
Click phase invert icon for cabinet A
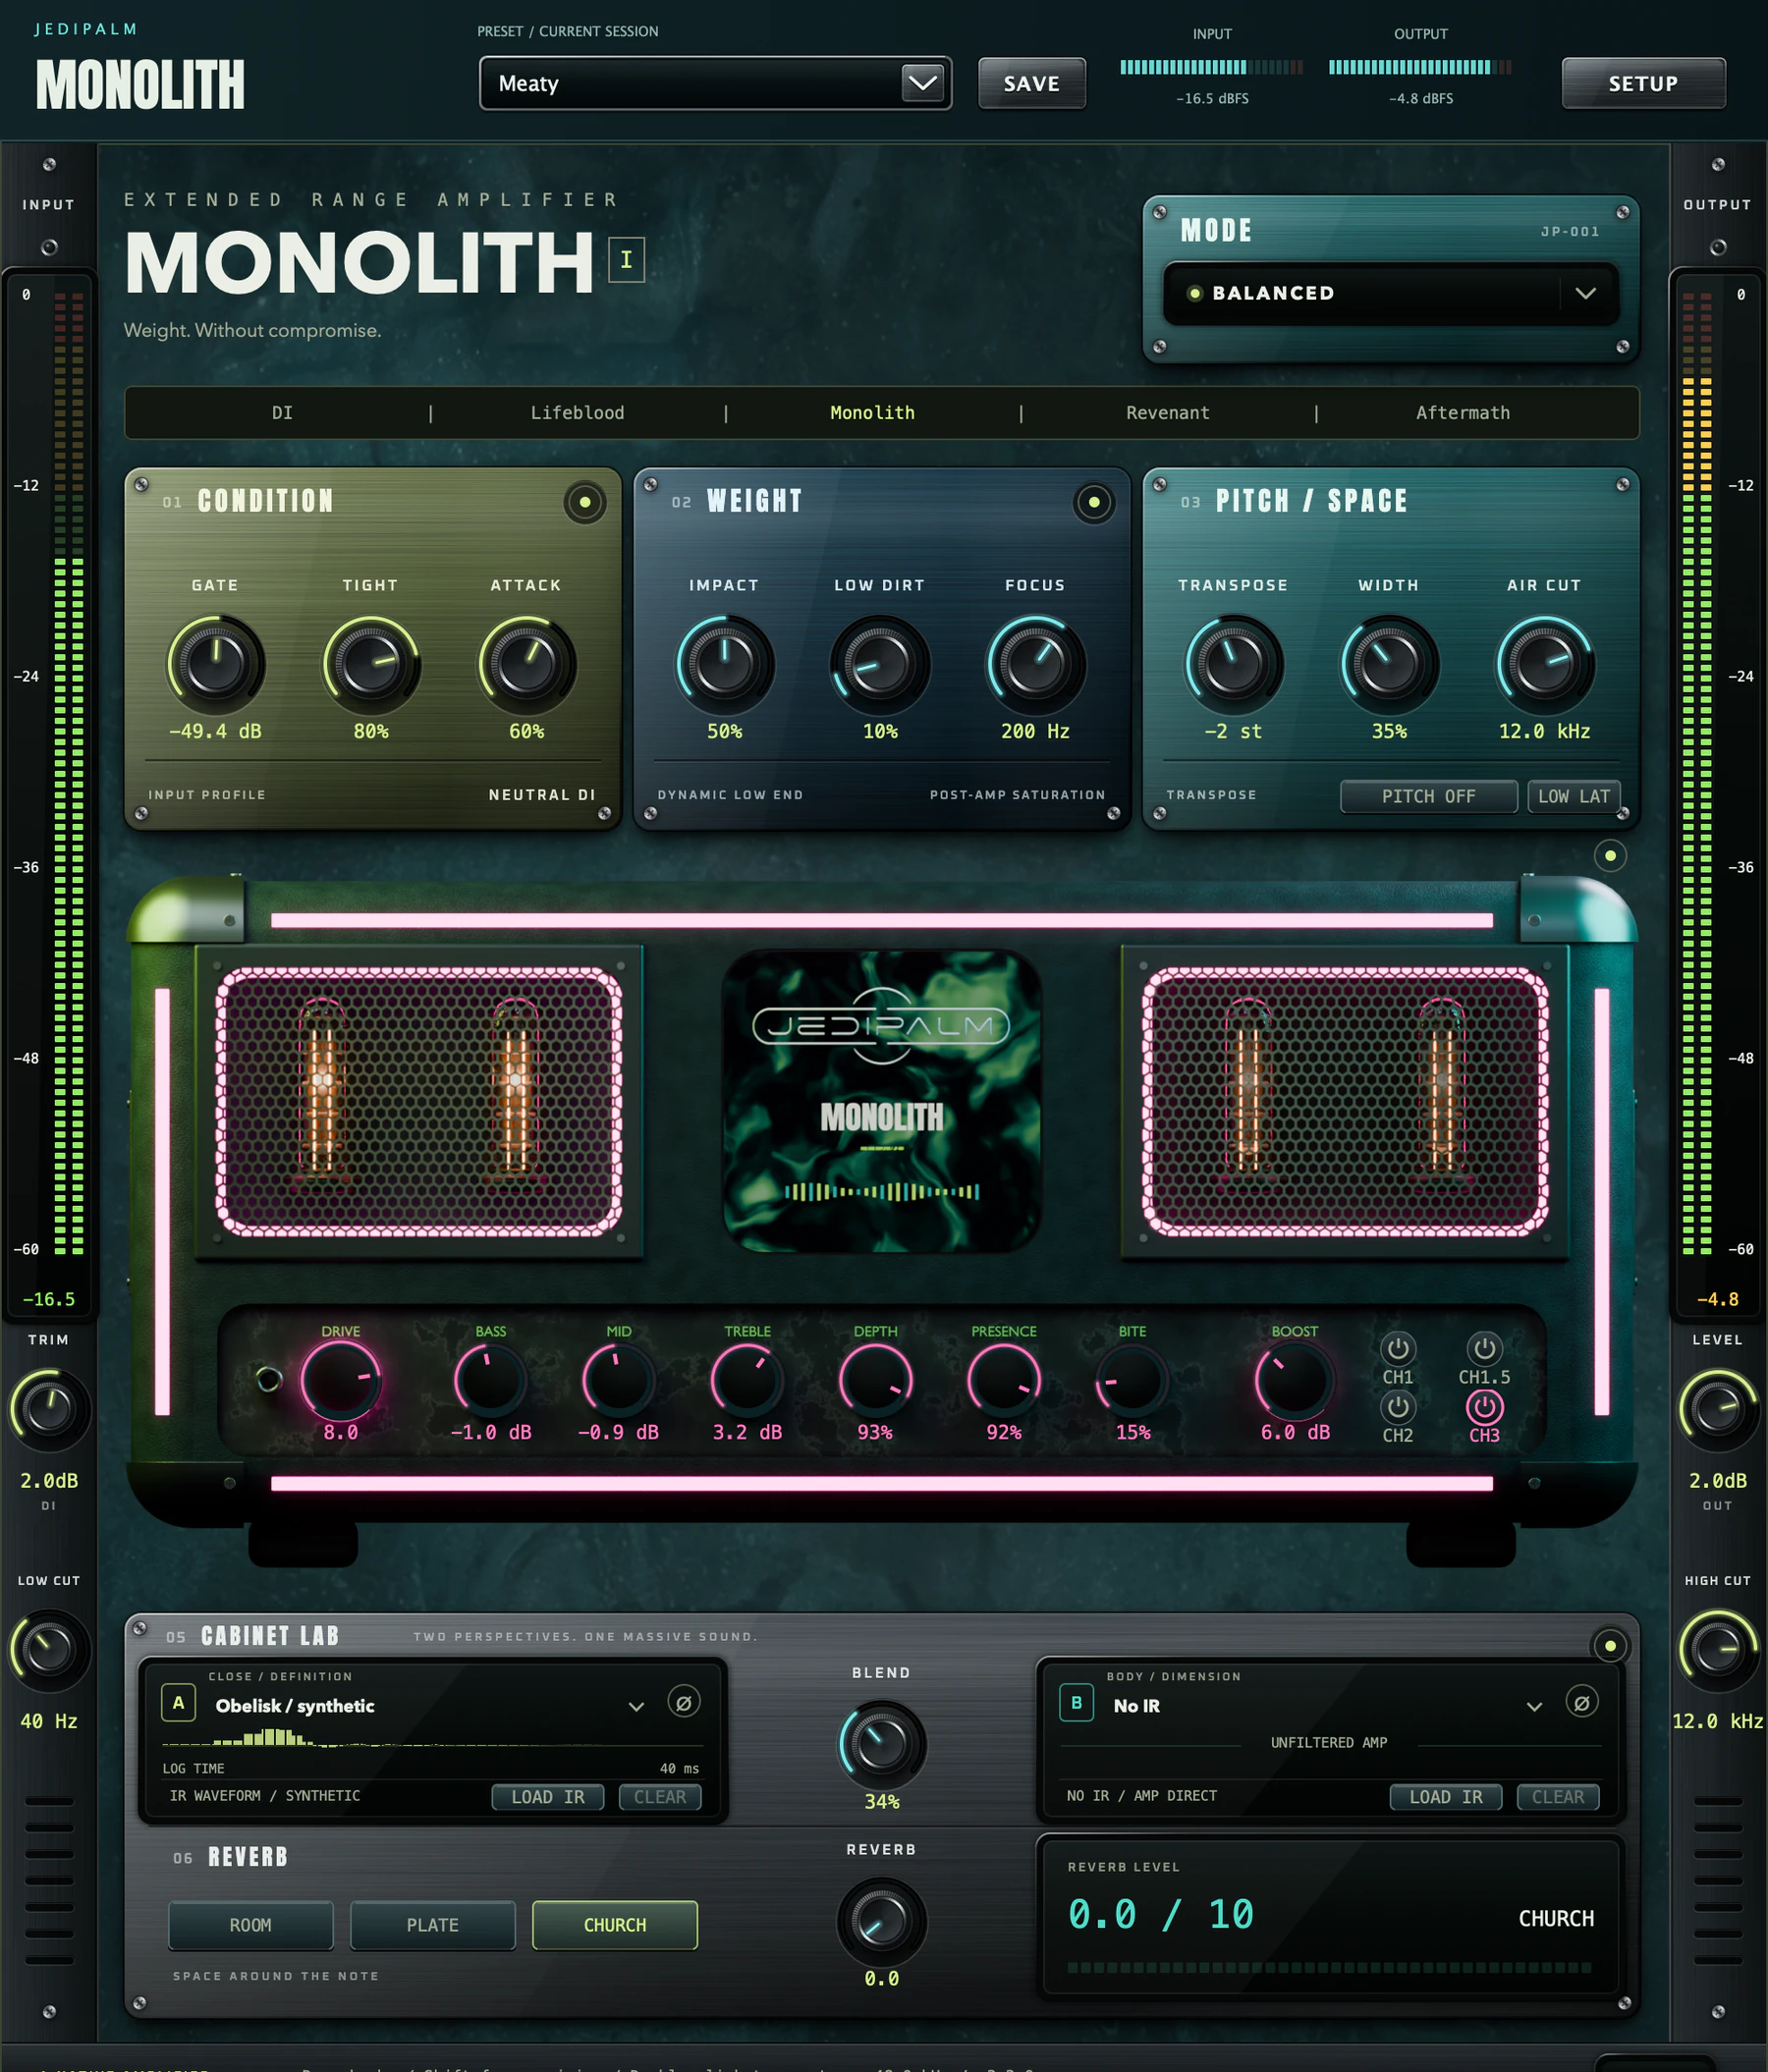tap(683, 1702)
